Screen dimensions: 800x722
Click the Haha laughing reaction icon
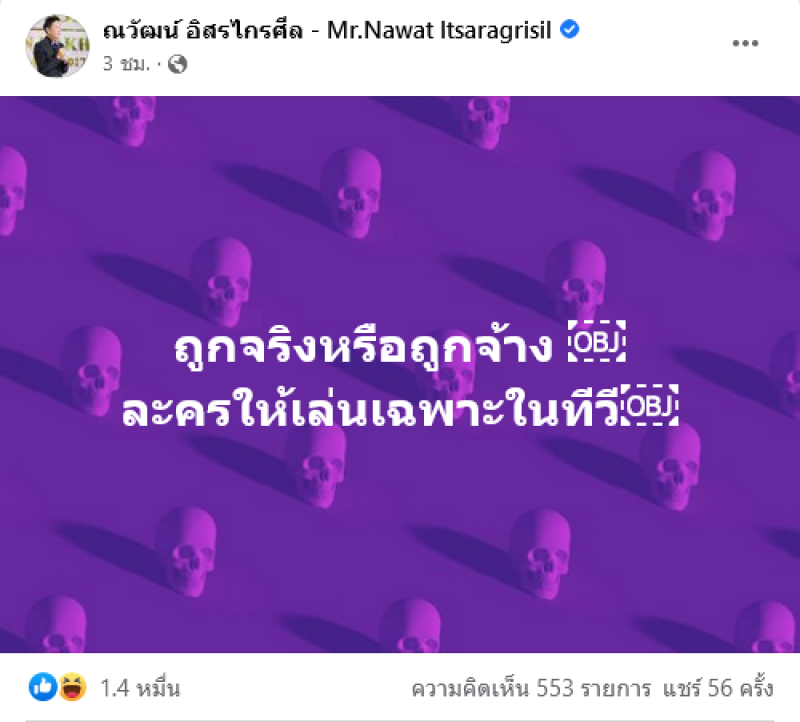pyautogui.click(x=72, y=687)
